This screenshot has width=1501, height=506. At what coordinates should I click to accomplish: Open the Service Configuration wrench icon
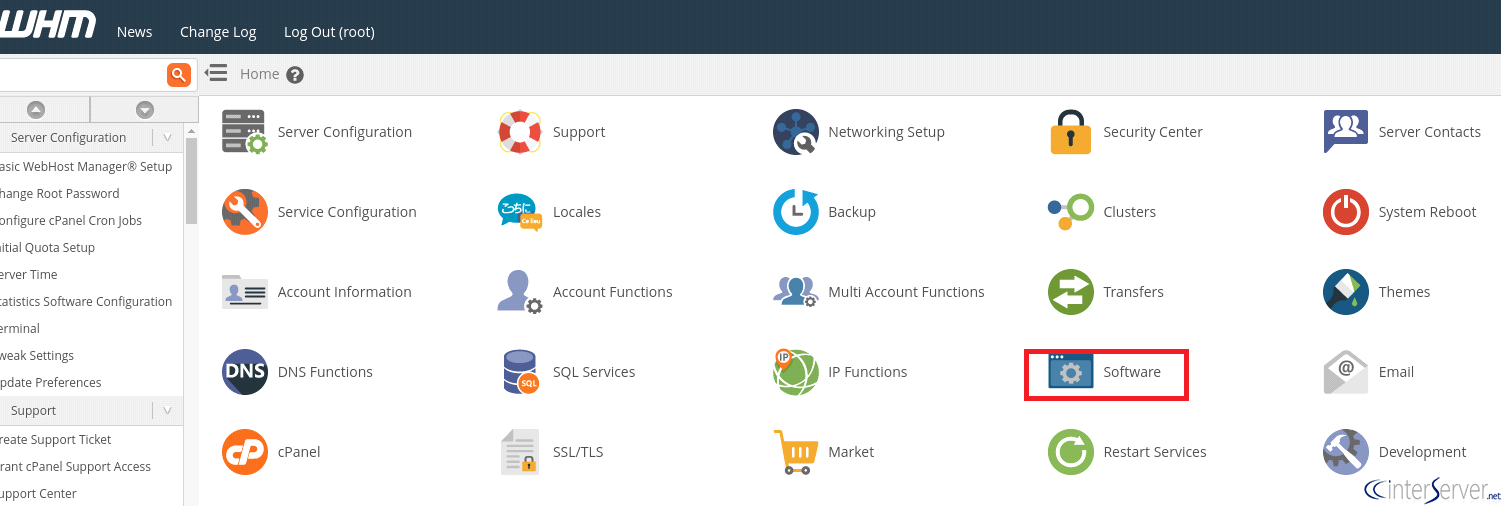coord(245,212)
